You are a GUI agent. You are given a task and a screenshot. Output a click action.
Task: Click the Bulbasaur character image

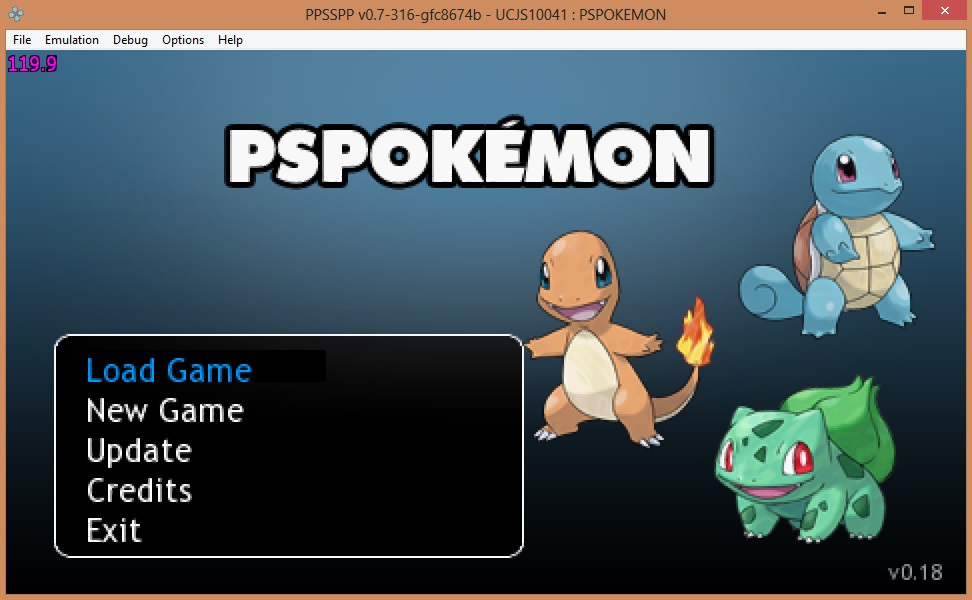coord(800,460)
